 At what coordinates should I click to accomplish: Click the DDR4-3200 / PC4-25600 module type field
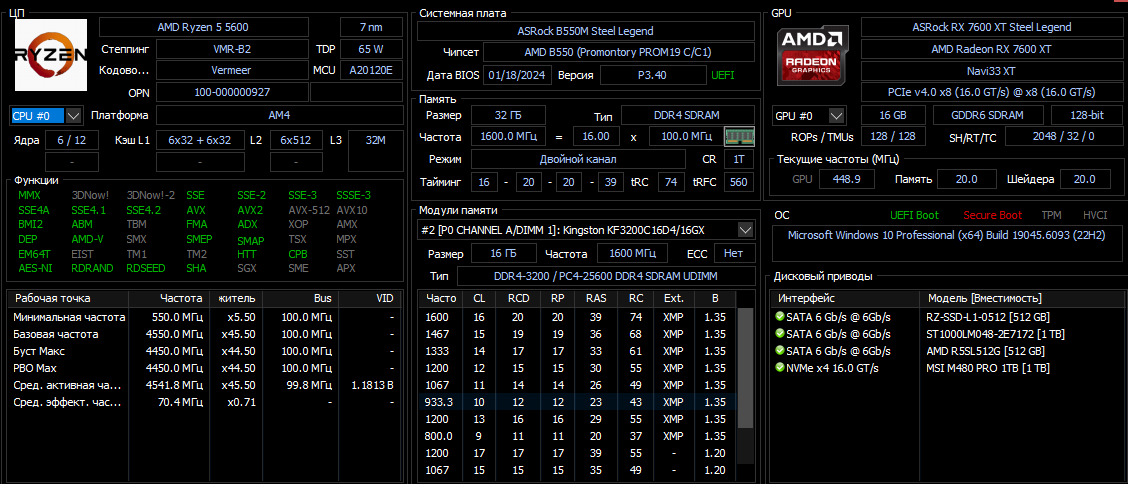606,276
